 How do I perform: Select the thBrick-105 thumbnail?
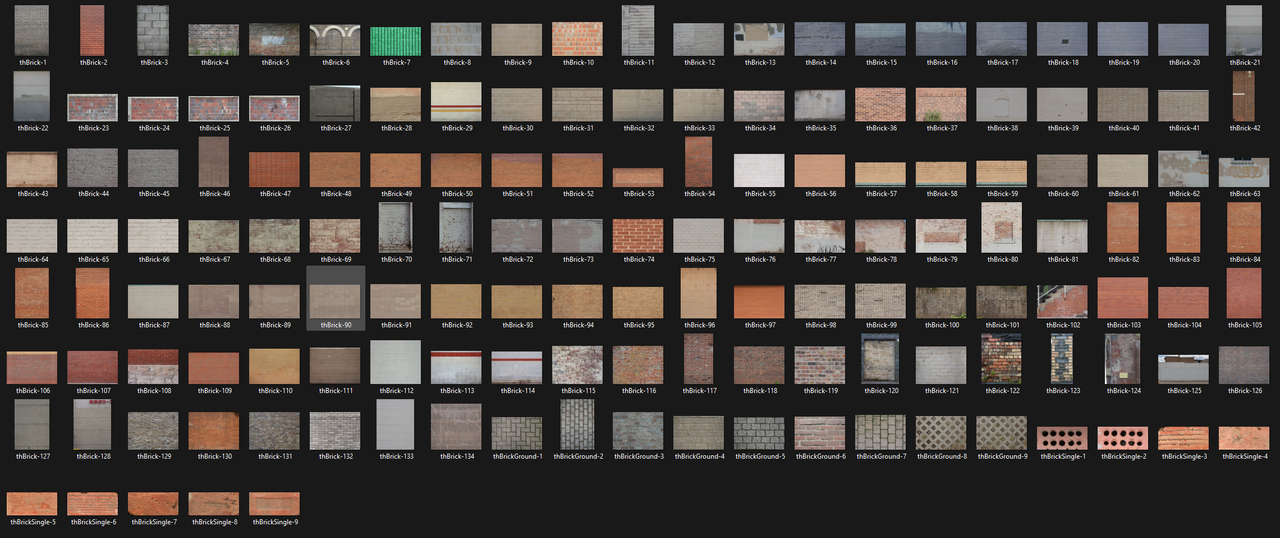pyautogui.click(x=1244, y=293)
